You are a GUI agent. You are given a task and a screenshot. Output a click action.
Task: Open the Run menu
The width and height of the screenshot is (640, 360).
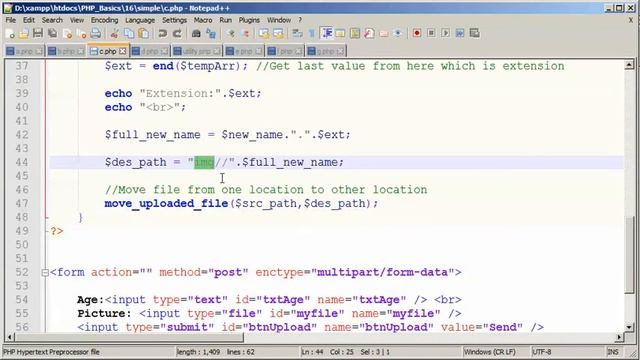coord(225,20)
